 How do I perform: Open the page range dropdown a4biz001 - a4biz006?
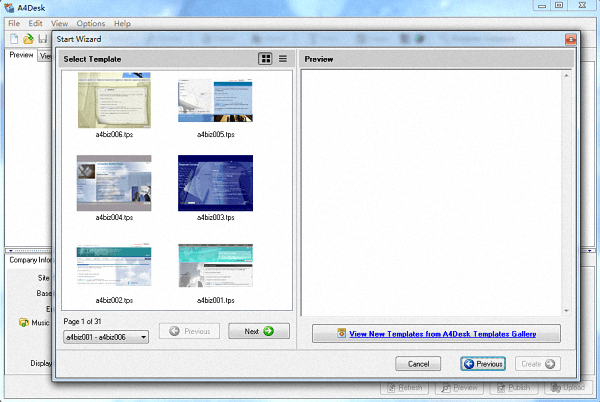106,337
